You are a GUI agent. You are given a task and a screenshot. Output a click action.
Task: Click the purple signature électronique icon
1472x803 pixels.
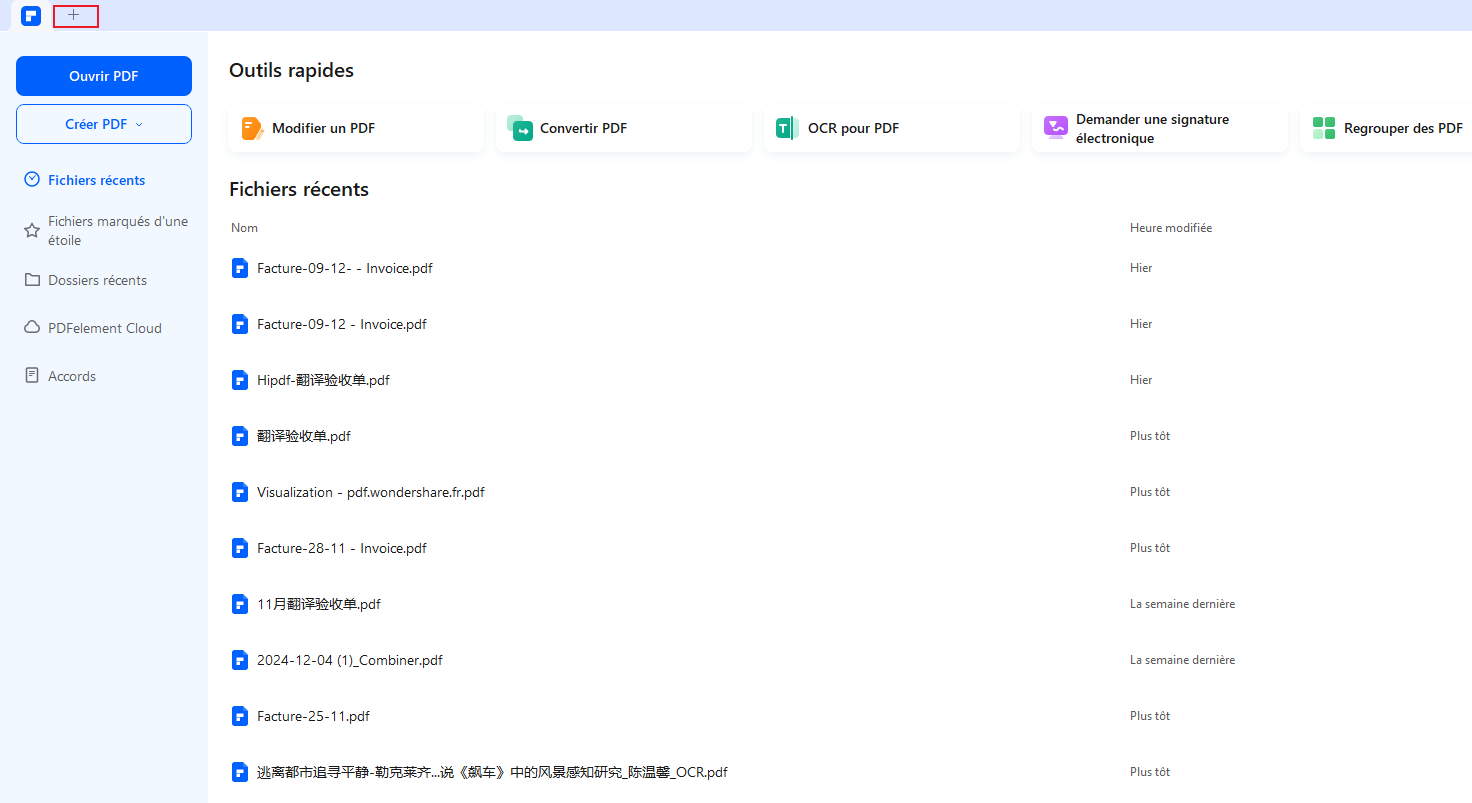(1056, 127)
